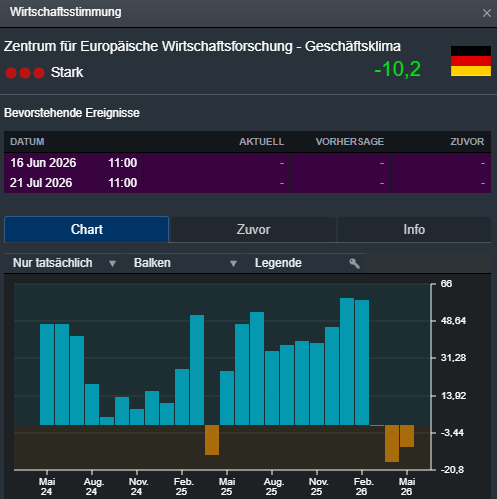Viewport: 497px width, 499px height.
Task: Click the orange negative bar near Mai 25
Action: point(212,440)
